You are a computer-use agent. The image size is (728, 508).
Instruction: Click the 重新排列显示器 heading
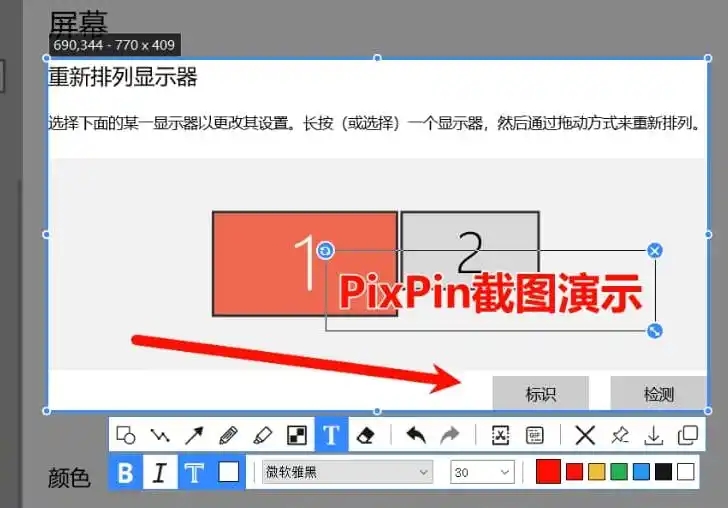[x=123, y=77]
